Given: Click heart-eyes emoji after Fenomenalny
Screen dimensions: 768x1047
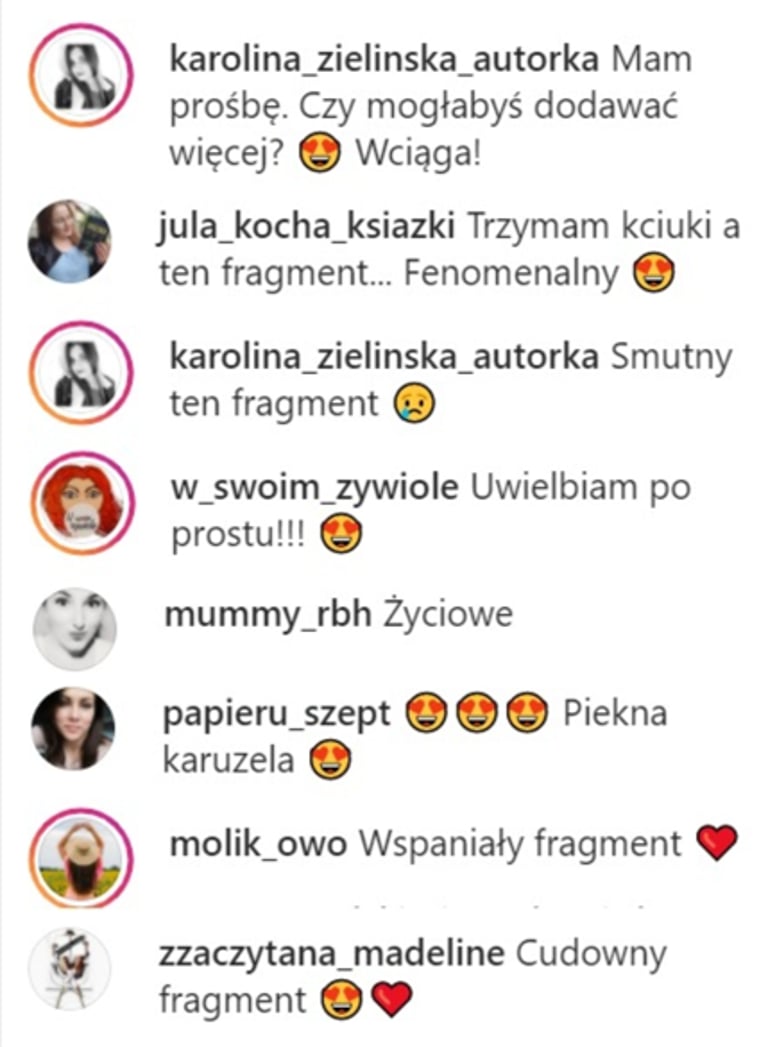Looking at the screenshot, I should click(x=653, y=273).
